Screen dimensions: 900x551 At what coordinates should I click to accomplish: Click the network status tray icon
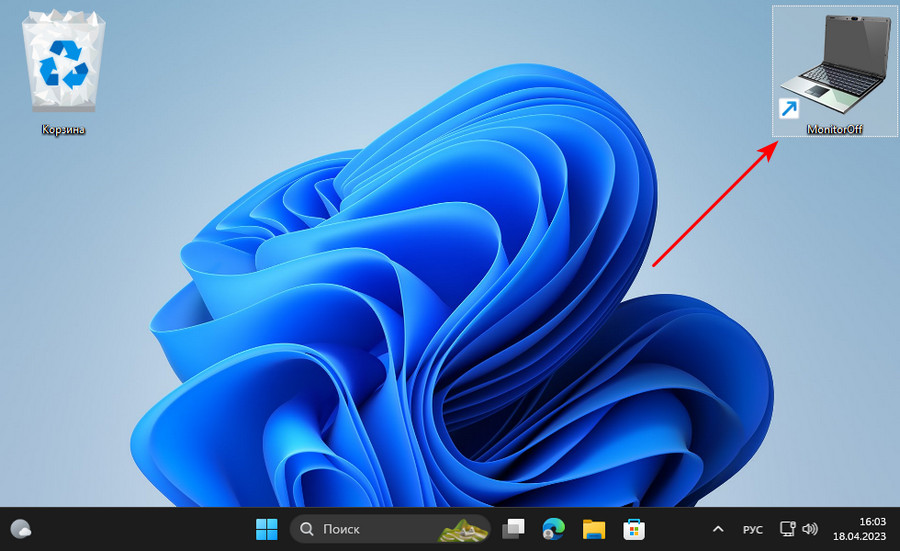tap(788, 528)
